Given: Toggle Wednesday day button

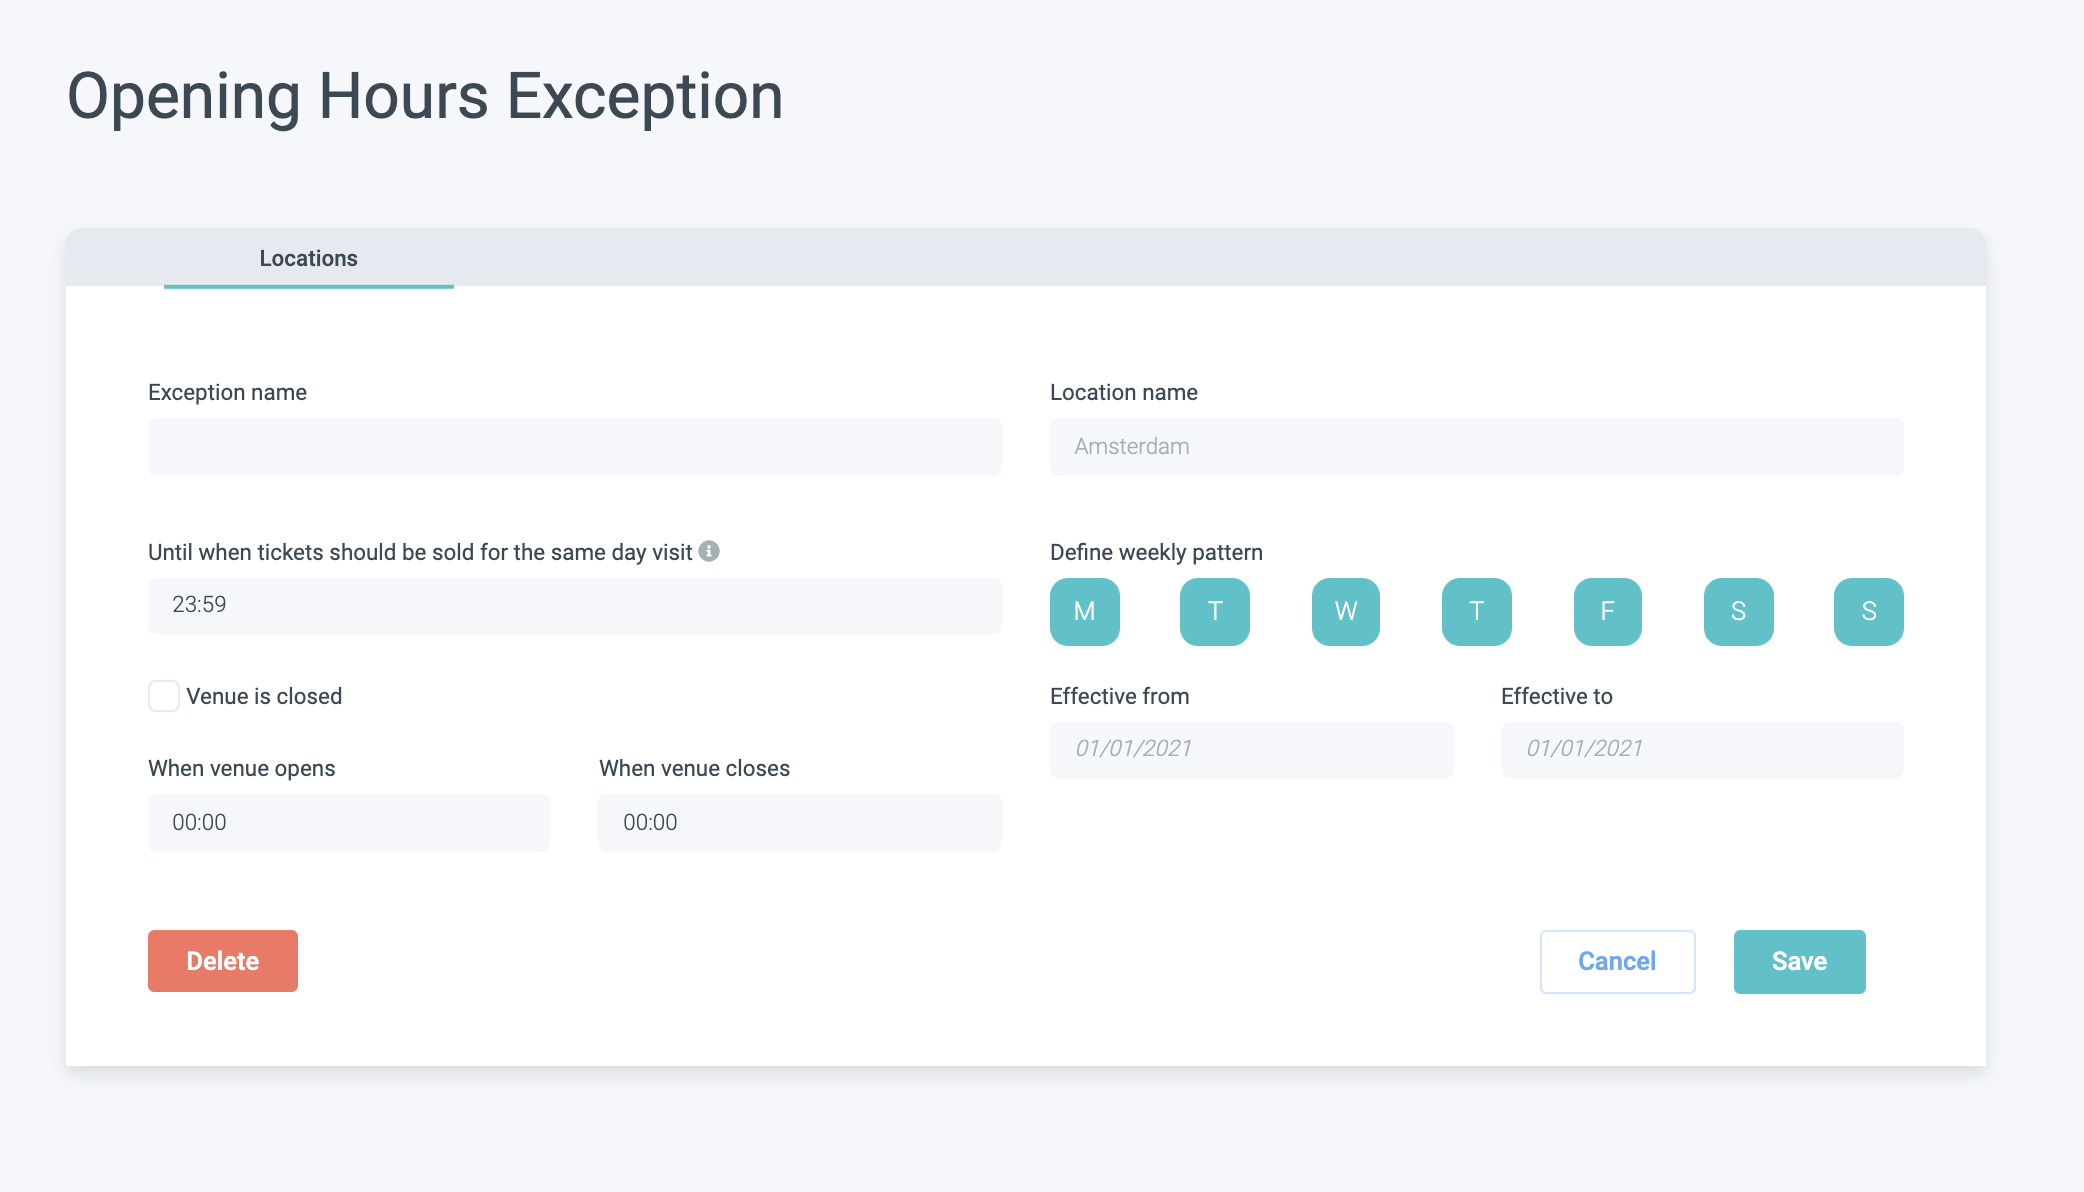Looking at the screenshot, I should click(x=1345, y=611).
